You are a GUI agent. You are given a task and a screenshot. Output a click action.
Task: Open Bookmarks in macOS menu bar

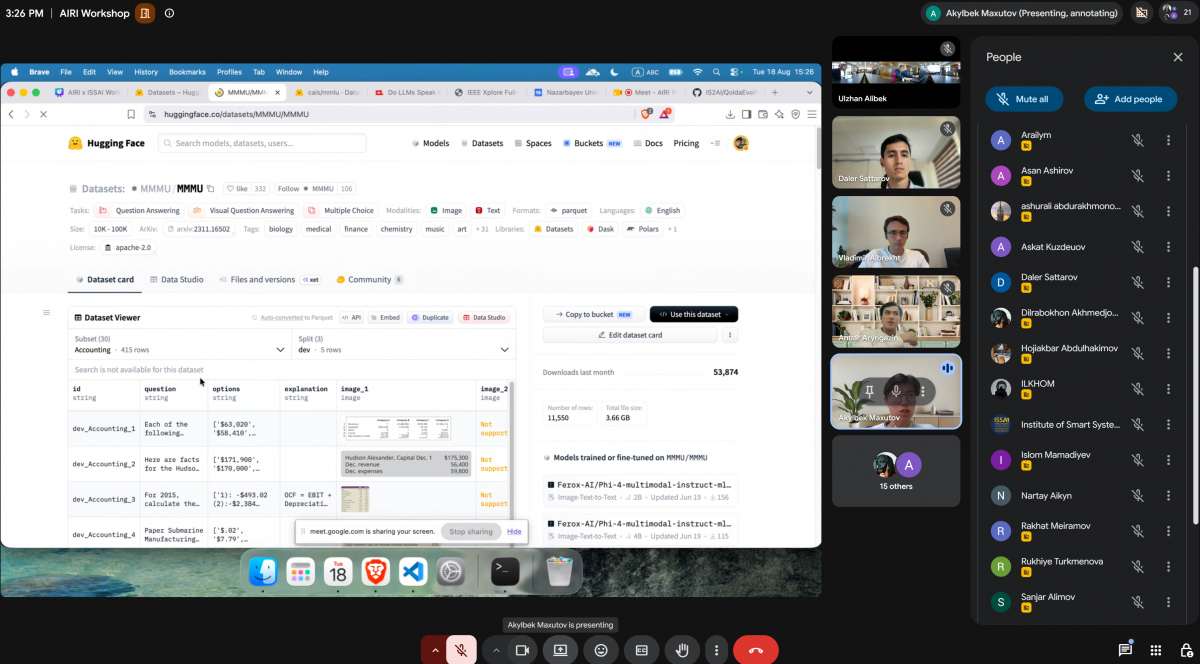tap(187, 72)
